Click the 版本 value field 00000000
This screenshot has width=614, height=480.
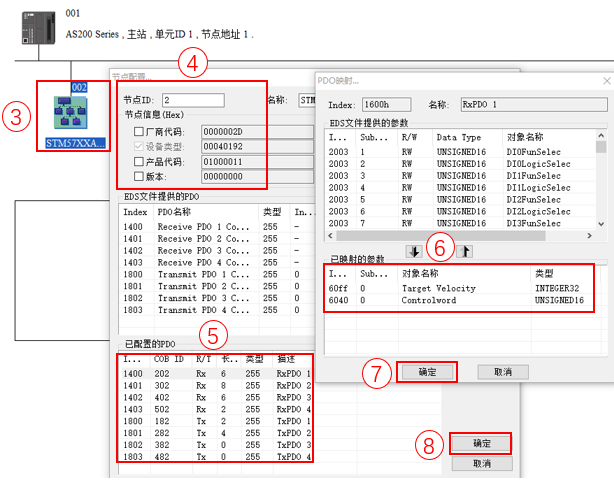[x=257, y=177]
